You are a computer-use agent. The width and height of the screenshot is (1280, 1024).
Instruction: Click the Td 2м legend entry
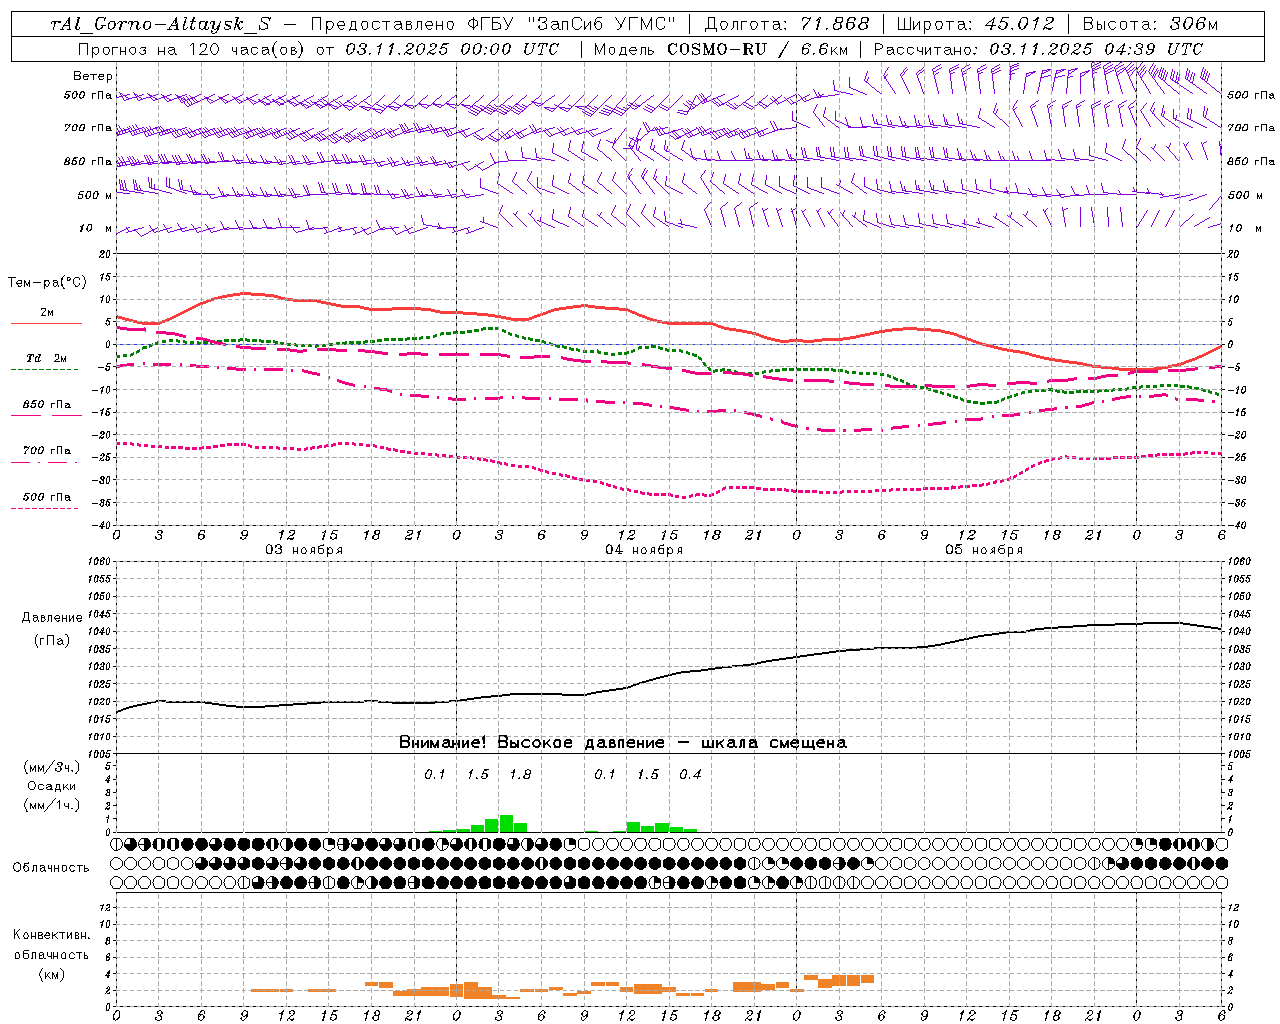point(47,358)
